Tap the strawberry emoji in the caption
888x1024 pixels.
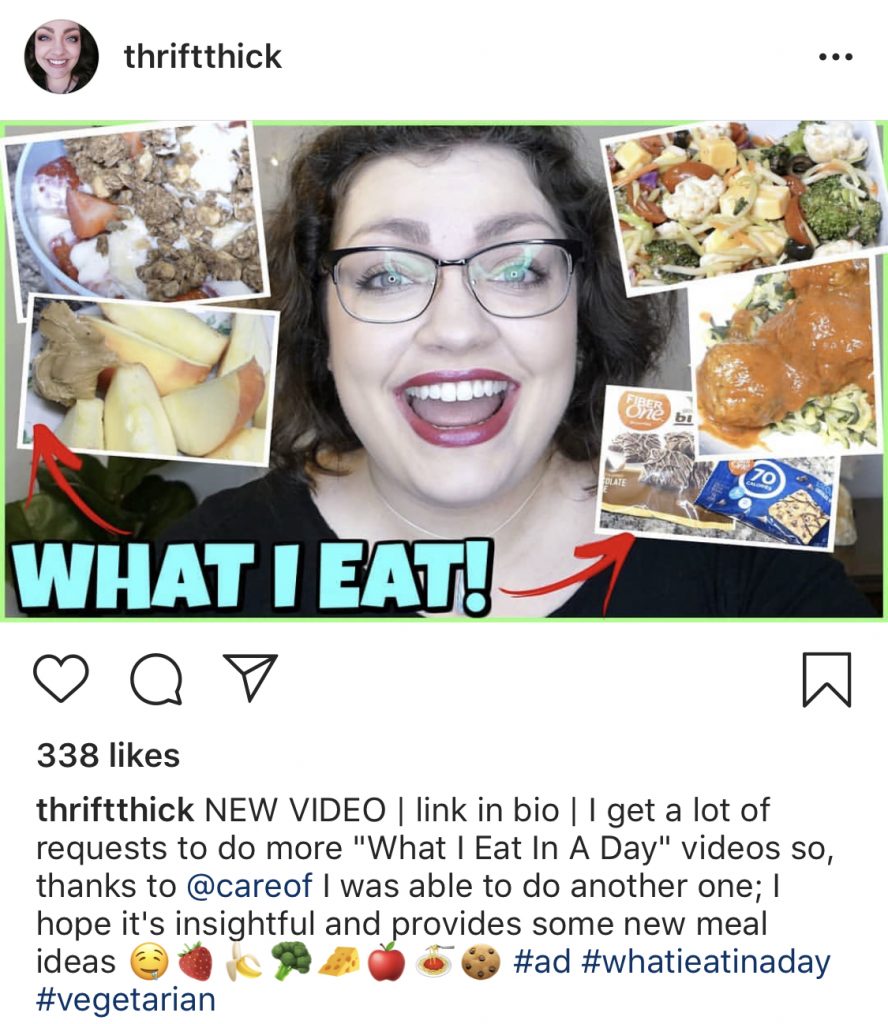pos(195,961)
